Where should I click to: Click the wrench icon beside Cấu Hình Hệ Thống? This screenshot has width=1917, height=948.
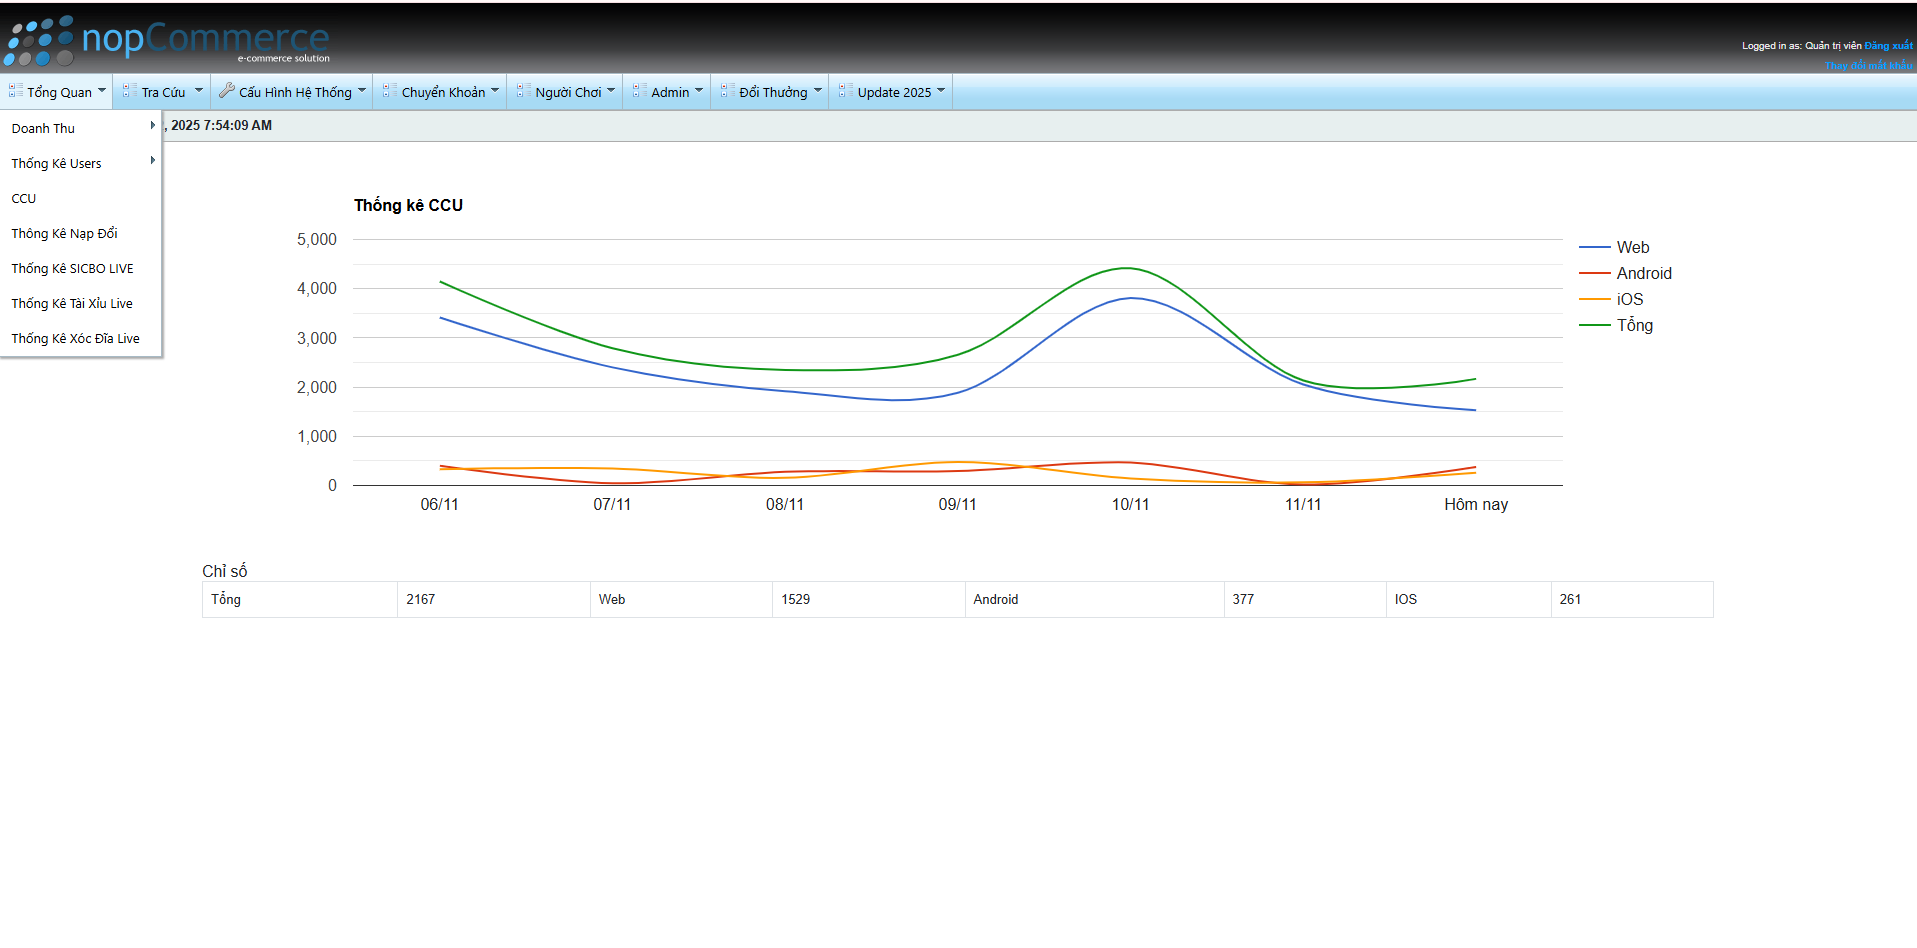tap(227, 91)
